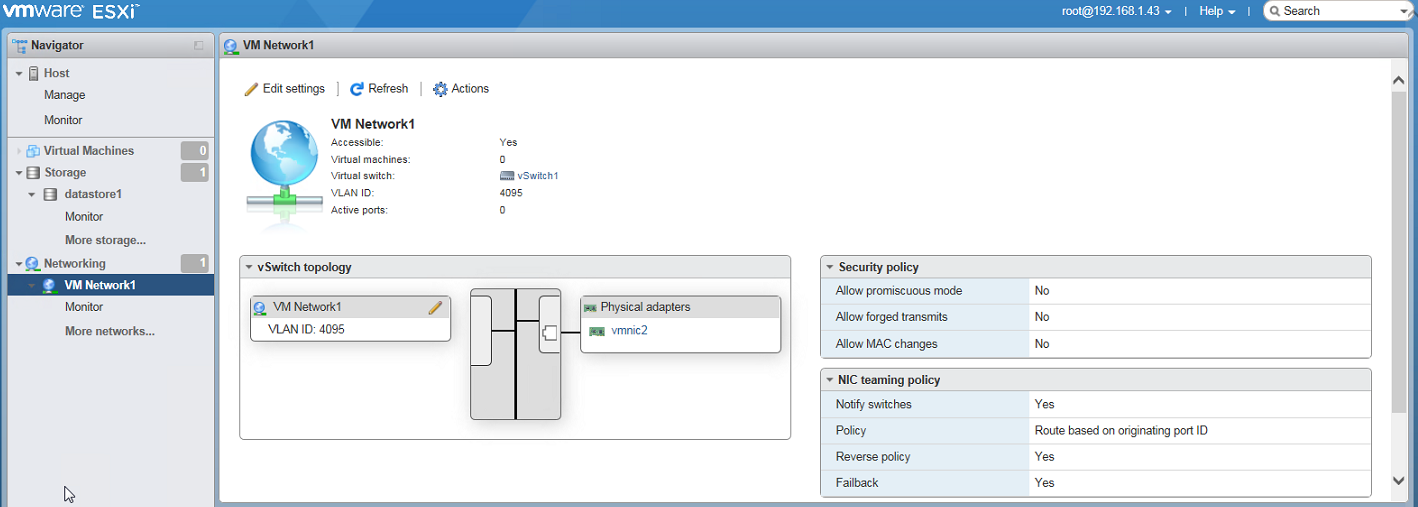Open the Help menu
This screenshot has width=1418, height=507.
pos(1217,11)
